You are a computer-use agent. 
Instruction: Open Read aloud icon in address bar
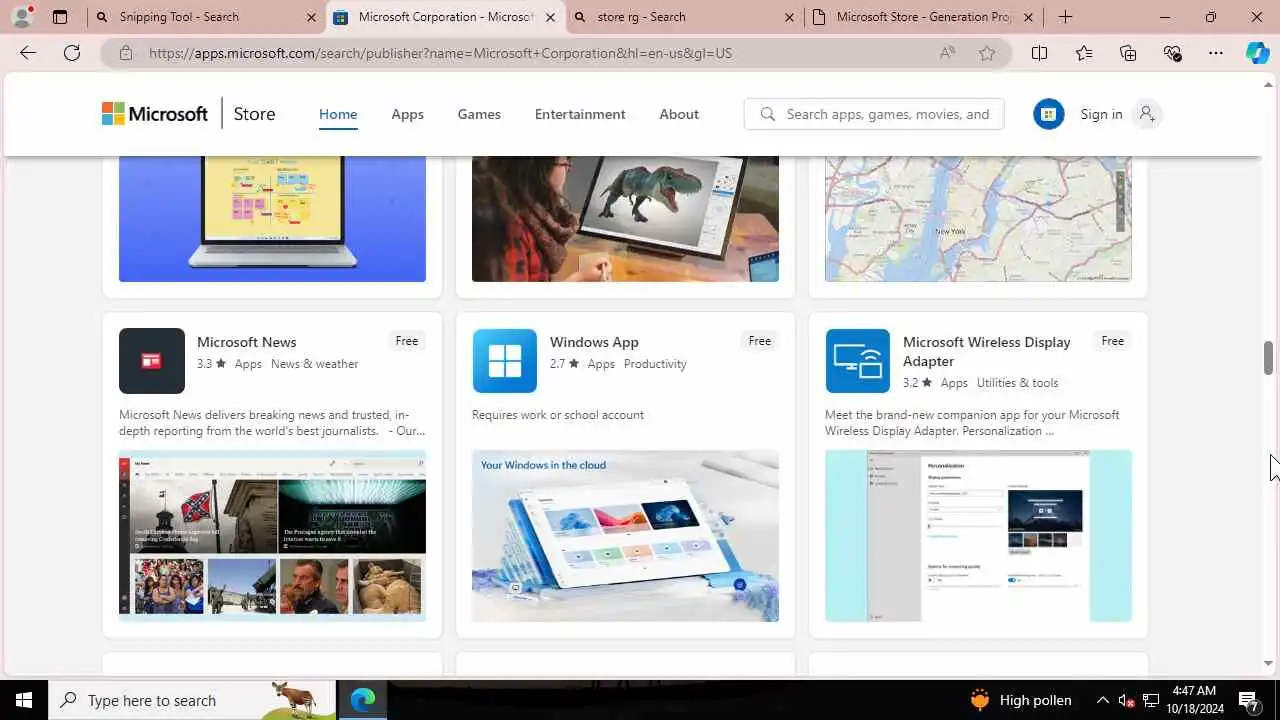[x=947, y=53]
